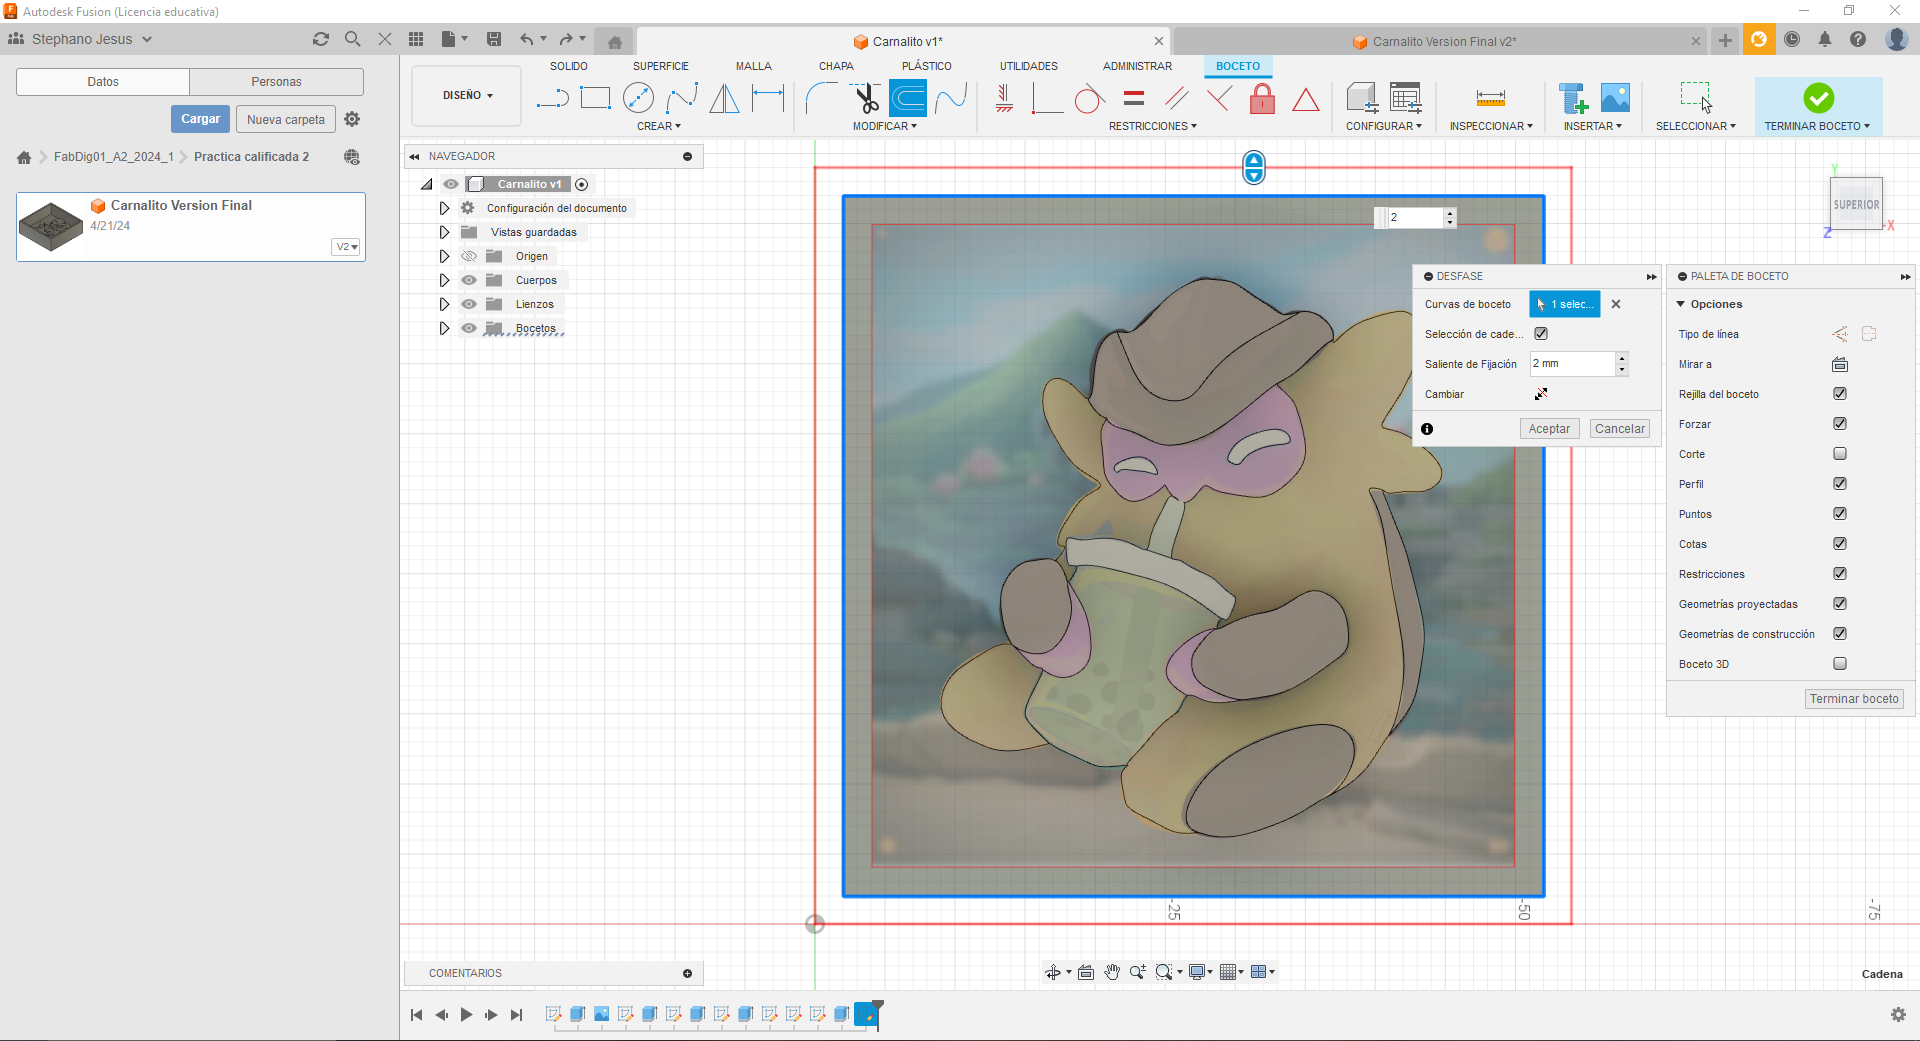Screen dimensions: 1920x1041
Task: Select the Mirror tool
Action: (x=724, y=98)
